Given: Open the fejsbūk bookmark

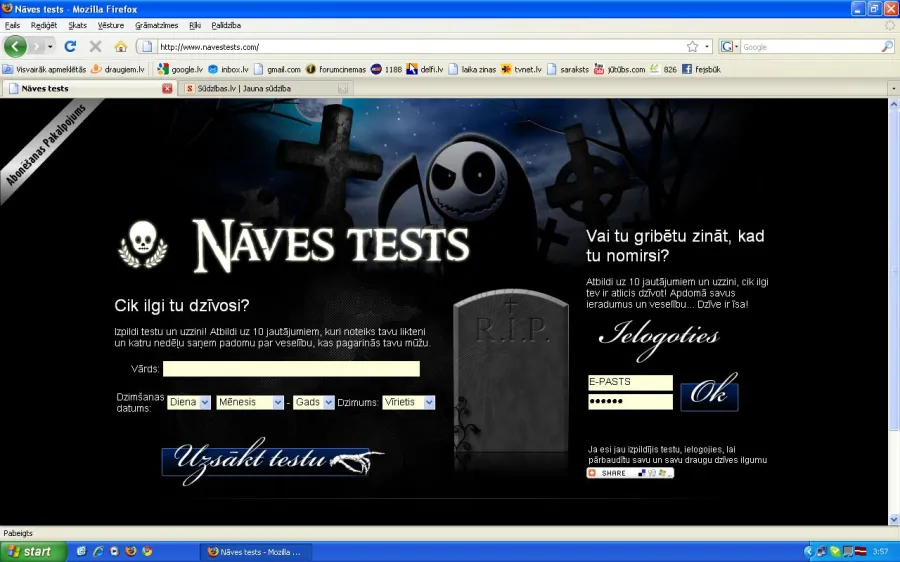Looking at the screenshot, I should point(701,69).
